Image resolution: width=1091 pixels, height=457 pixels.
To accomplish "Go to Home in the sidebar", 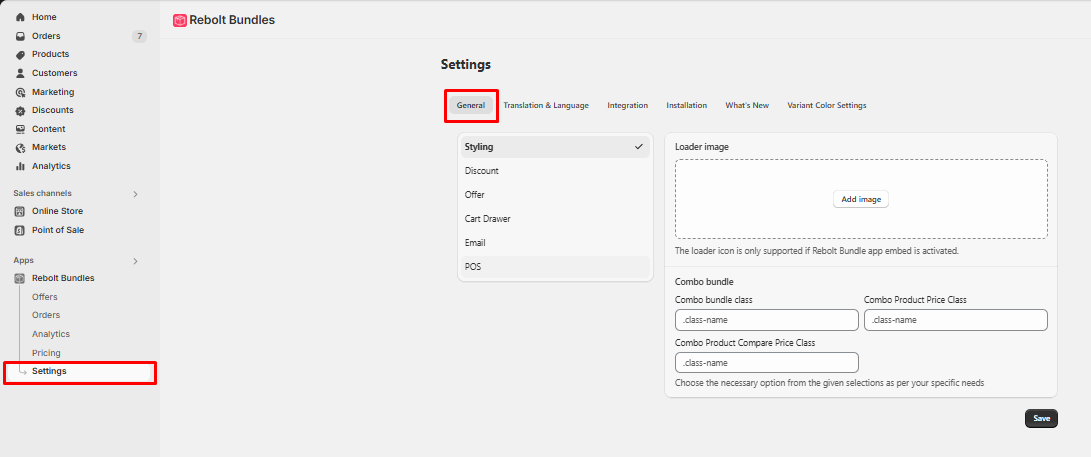I will coord(45,17).
